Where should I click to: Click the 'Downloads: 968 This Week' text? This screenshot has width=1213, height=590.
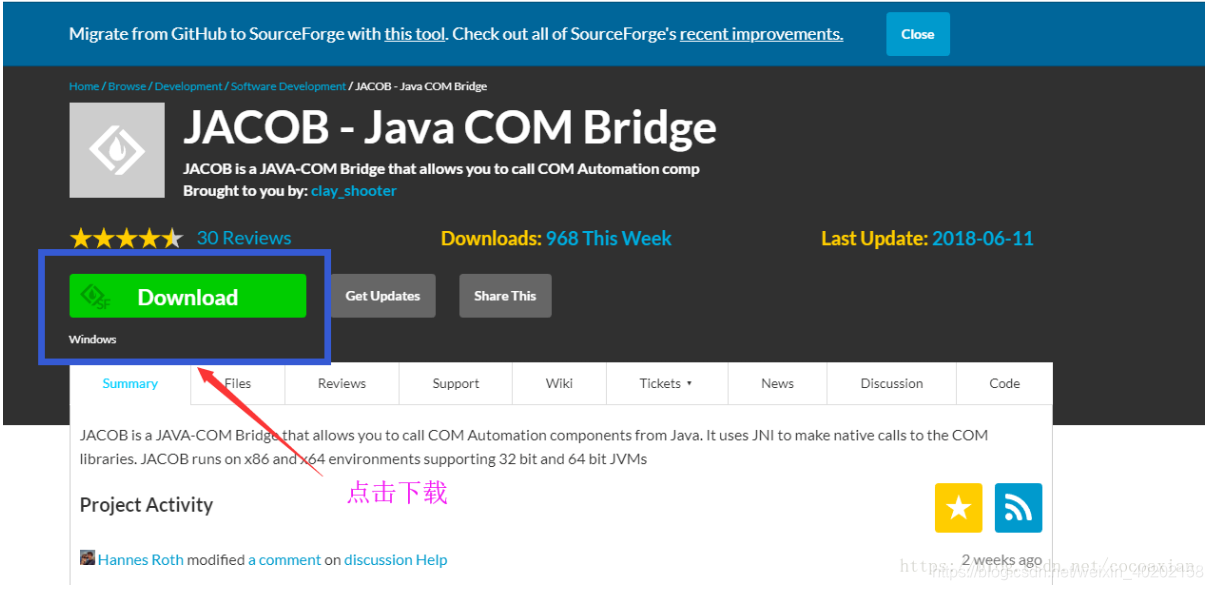pyautogui.click(x=556, y=238)
